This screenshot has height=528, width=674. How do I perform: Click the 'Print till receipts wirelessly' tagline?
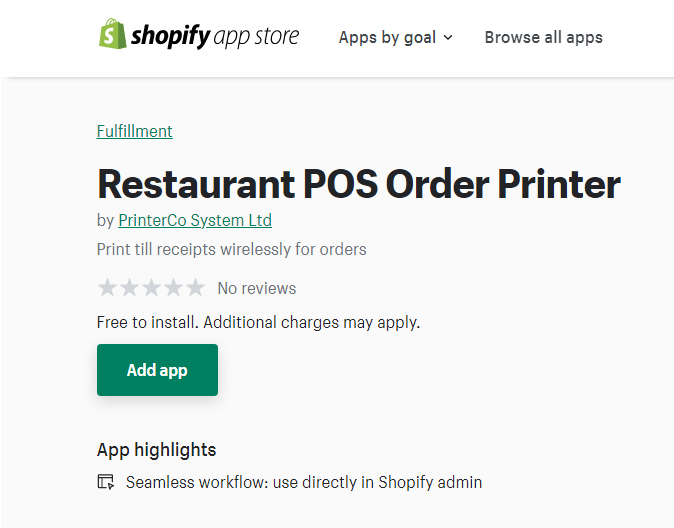point(231,249)
